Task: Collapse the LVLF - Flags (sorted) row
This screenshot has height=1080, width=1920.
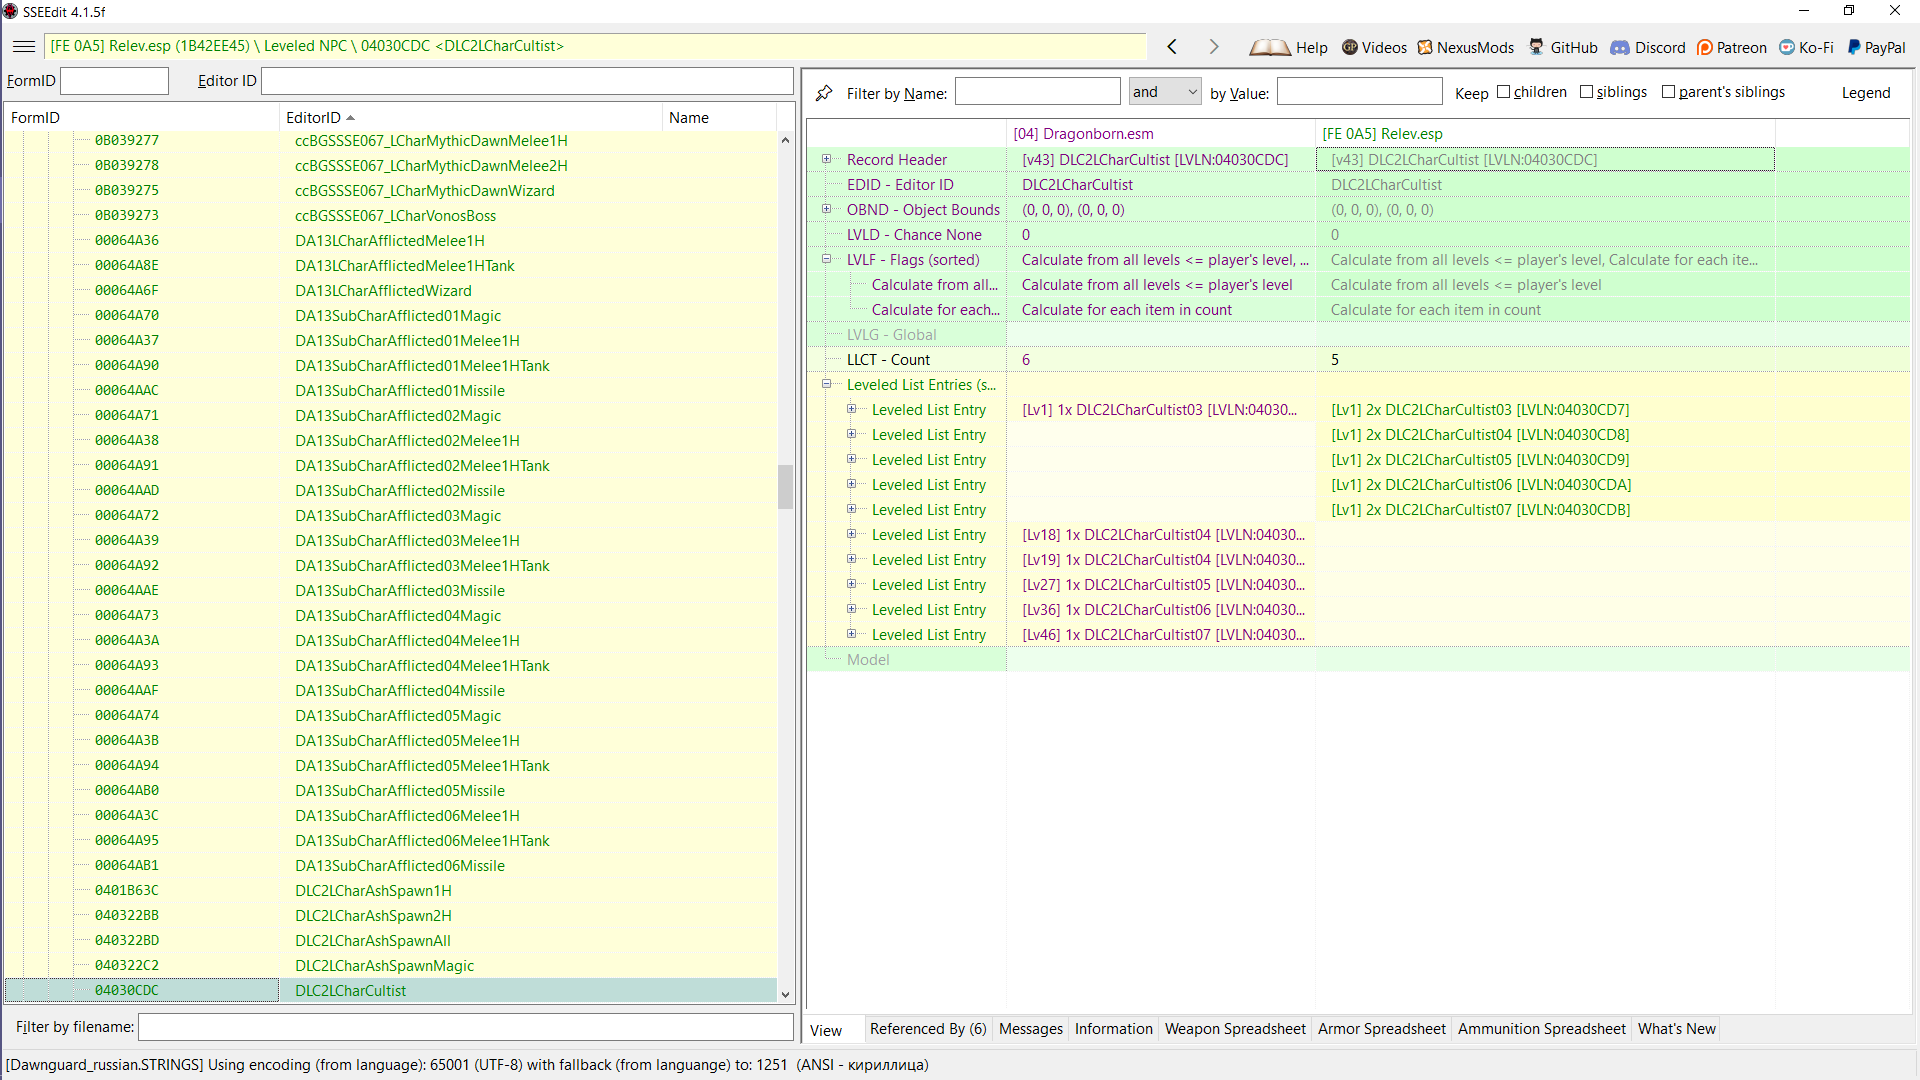Action: click(826, 259)
